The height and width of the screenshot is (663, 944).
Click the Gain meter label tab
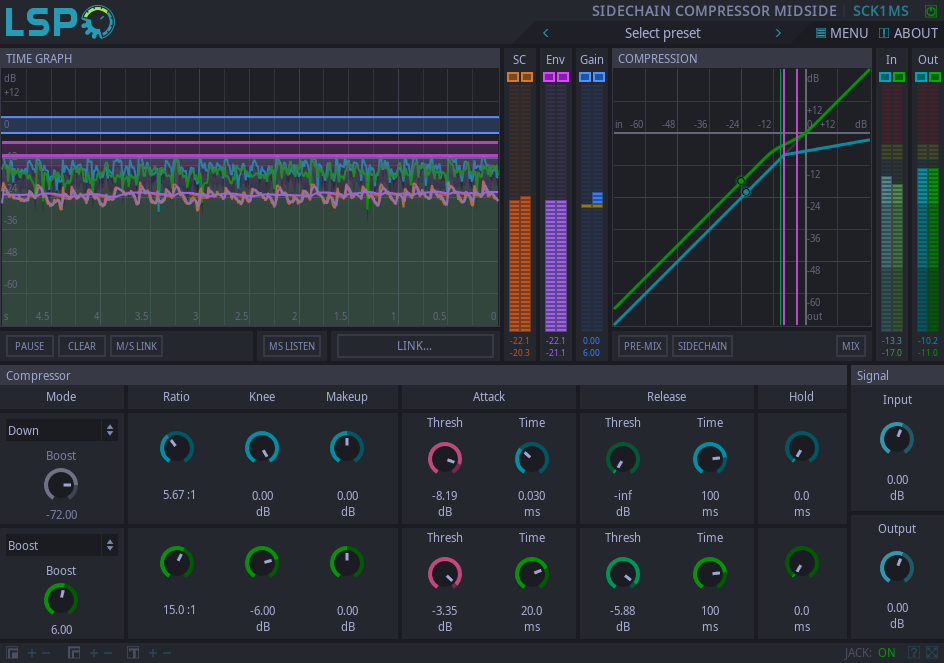591,60
